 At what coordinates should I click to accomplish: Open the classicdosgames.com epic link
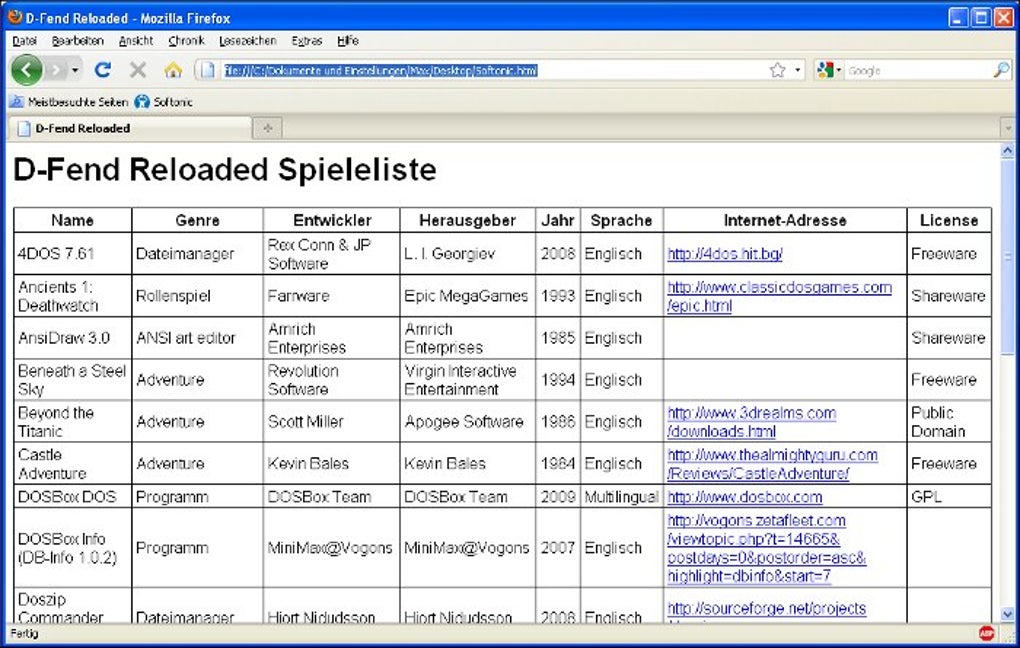[x=779, y=296]
